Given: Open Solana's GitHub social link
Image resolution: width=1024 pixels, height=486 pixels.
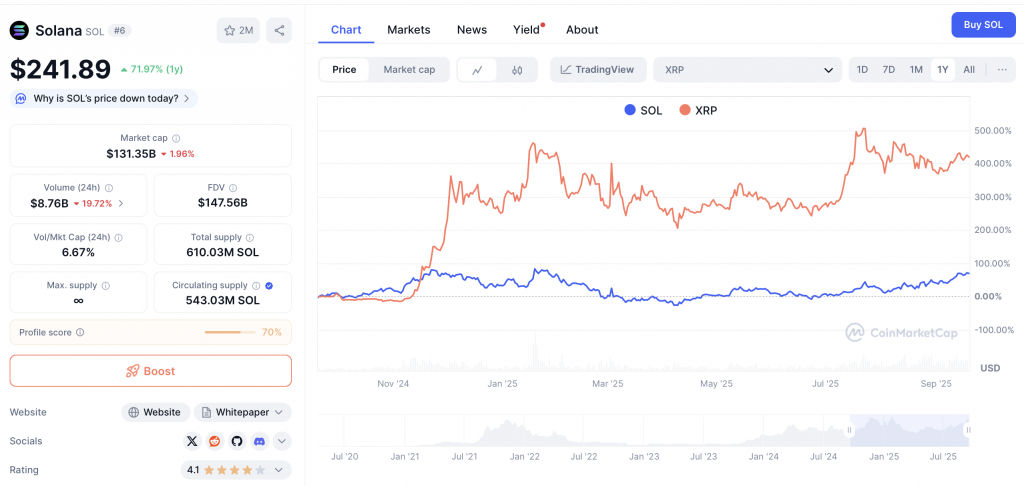Looking at the screenshot, I should [236, 442].
